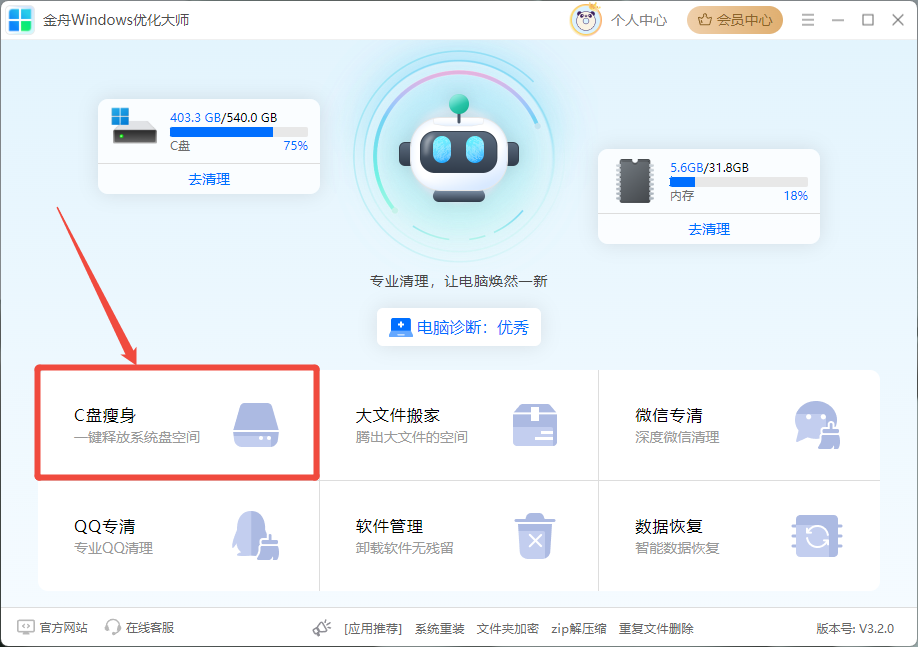
Task: Click the 深度微信清理 subtitle
Action: click(x=677, y=437)
